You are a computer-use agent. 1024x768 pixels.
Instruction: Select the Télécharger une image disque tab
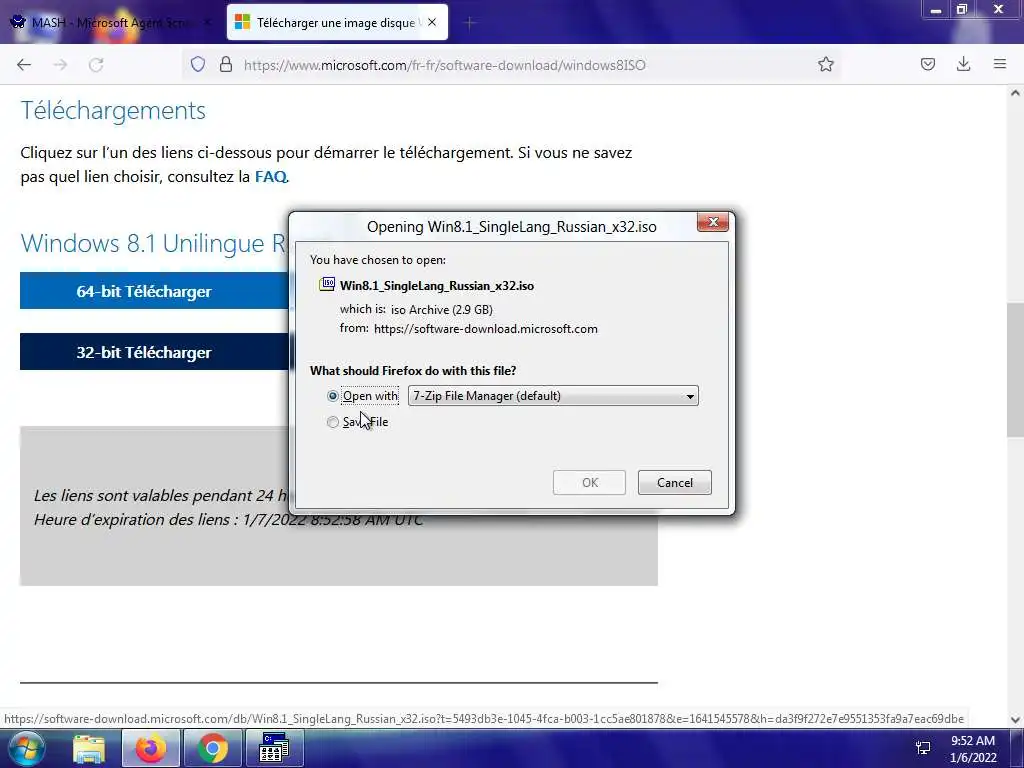(338, 23)
